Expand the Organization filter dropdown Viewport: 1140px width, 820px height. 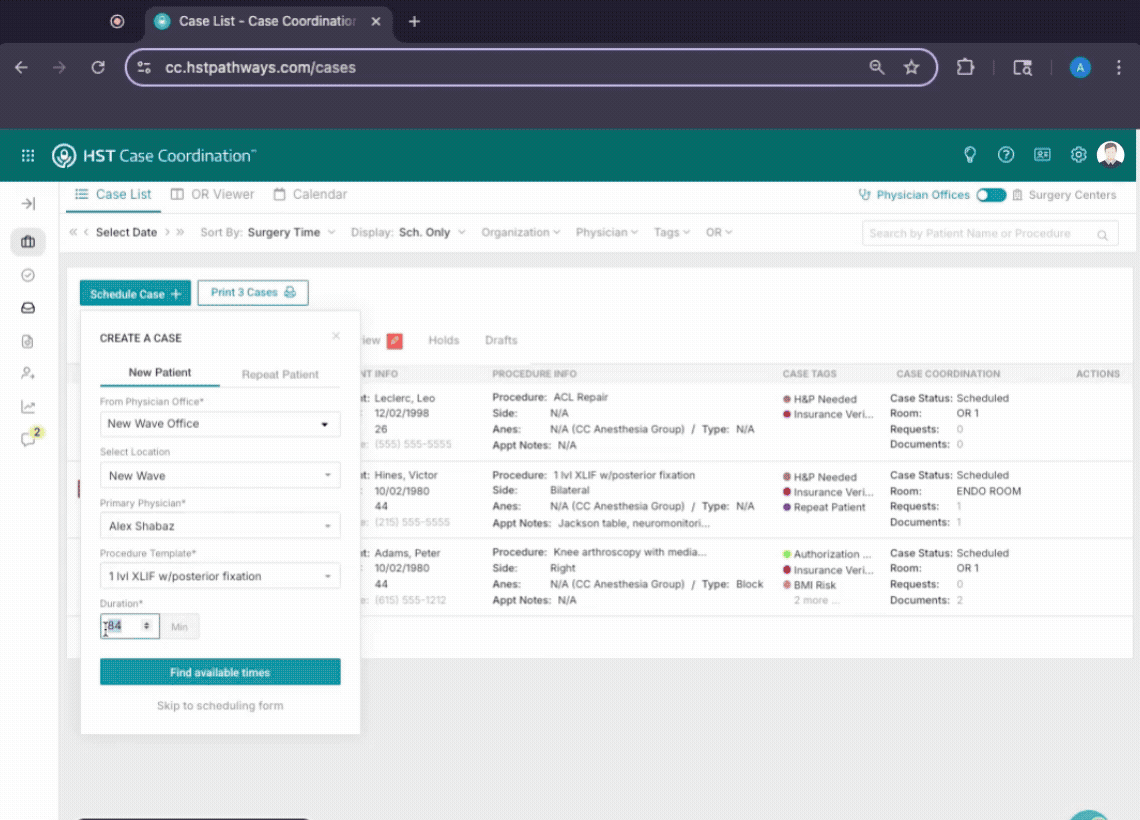coord(520,232)
